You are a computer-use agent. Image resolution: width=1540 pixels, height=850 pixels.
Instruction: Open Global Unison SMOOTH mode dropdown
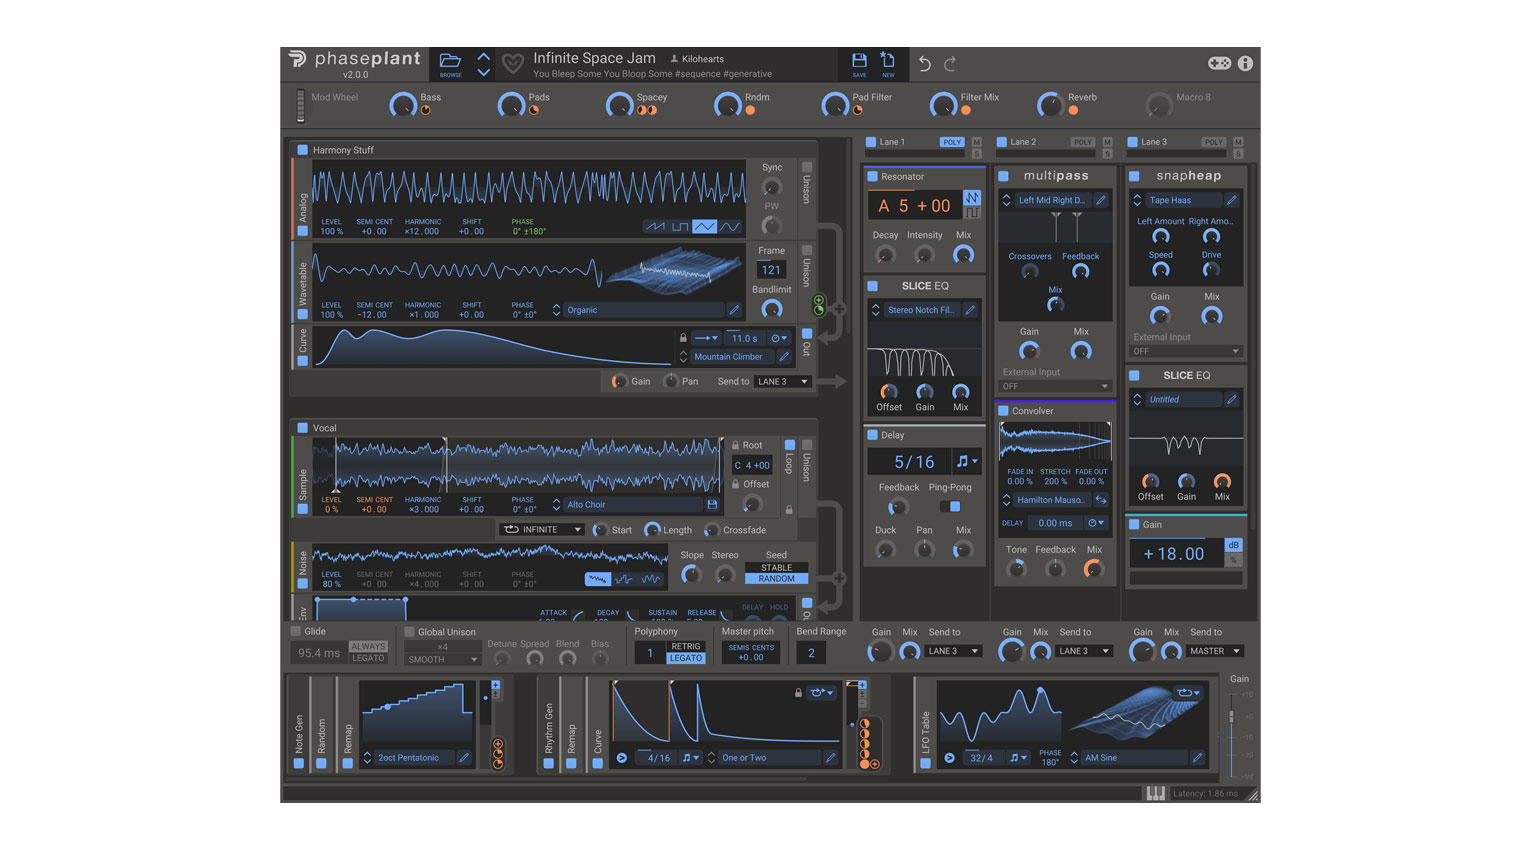(x=442, y=660)
